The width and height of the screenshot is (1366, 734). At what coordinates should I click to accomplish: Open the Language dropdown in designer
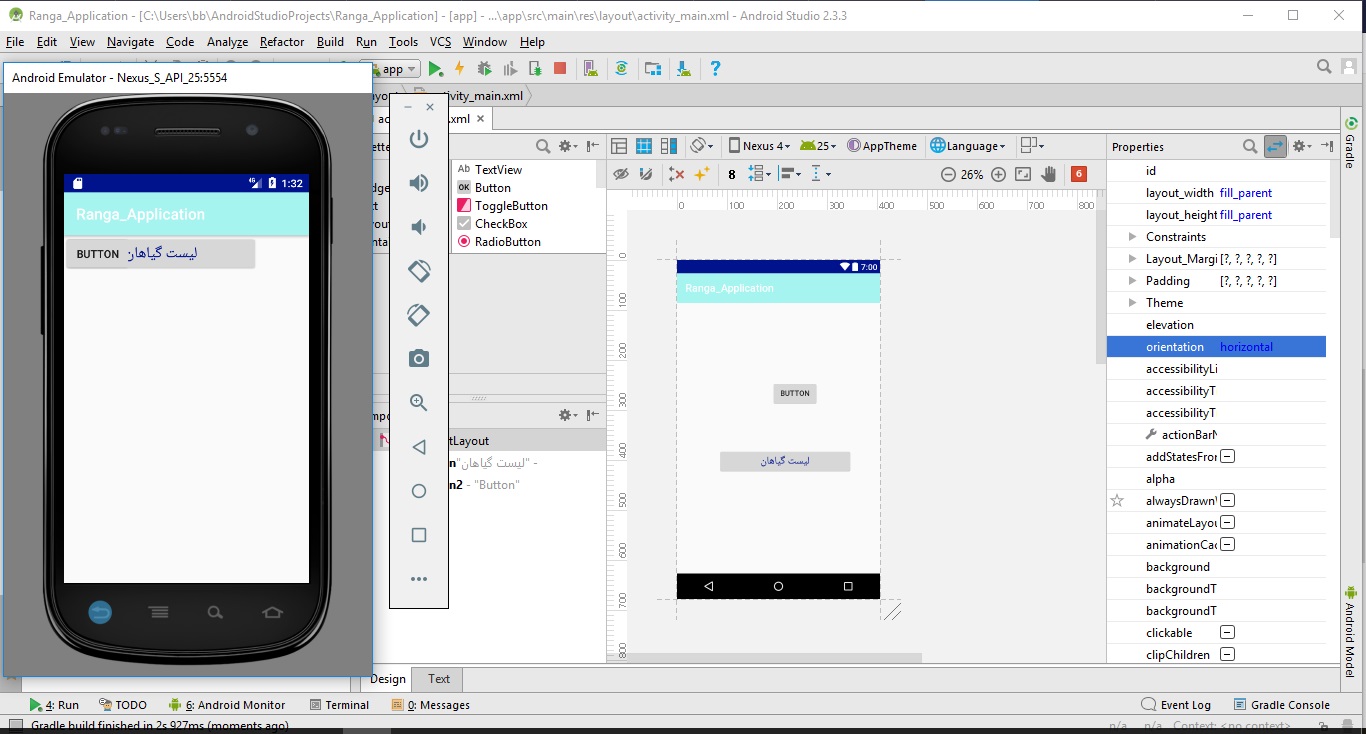click(x=967, y=146)
